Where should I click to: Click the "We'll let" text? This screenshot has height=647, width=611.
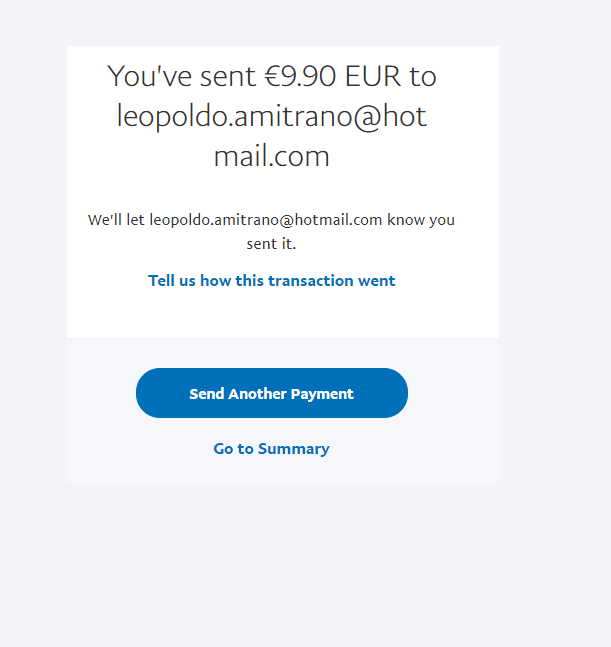point(116,220)
